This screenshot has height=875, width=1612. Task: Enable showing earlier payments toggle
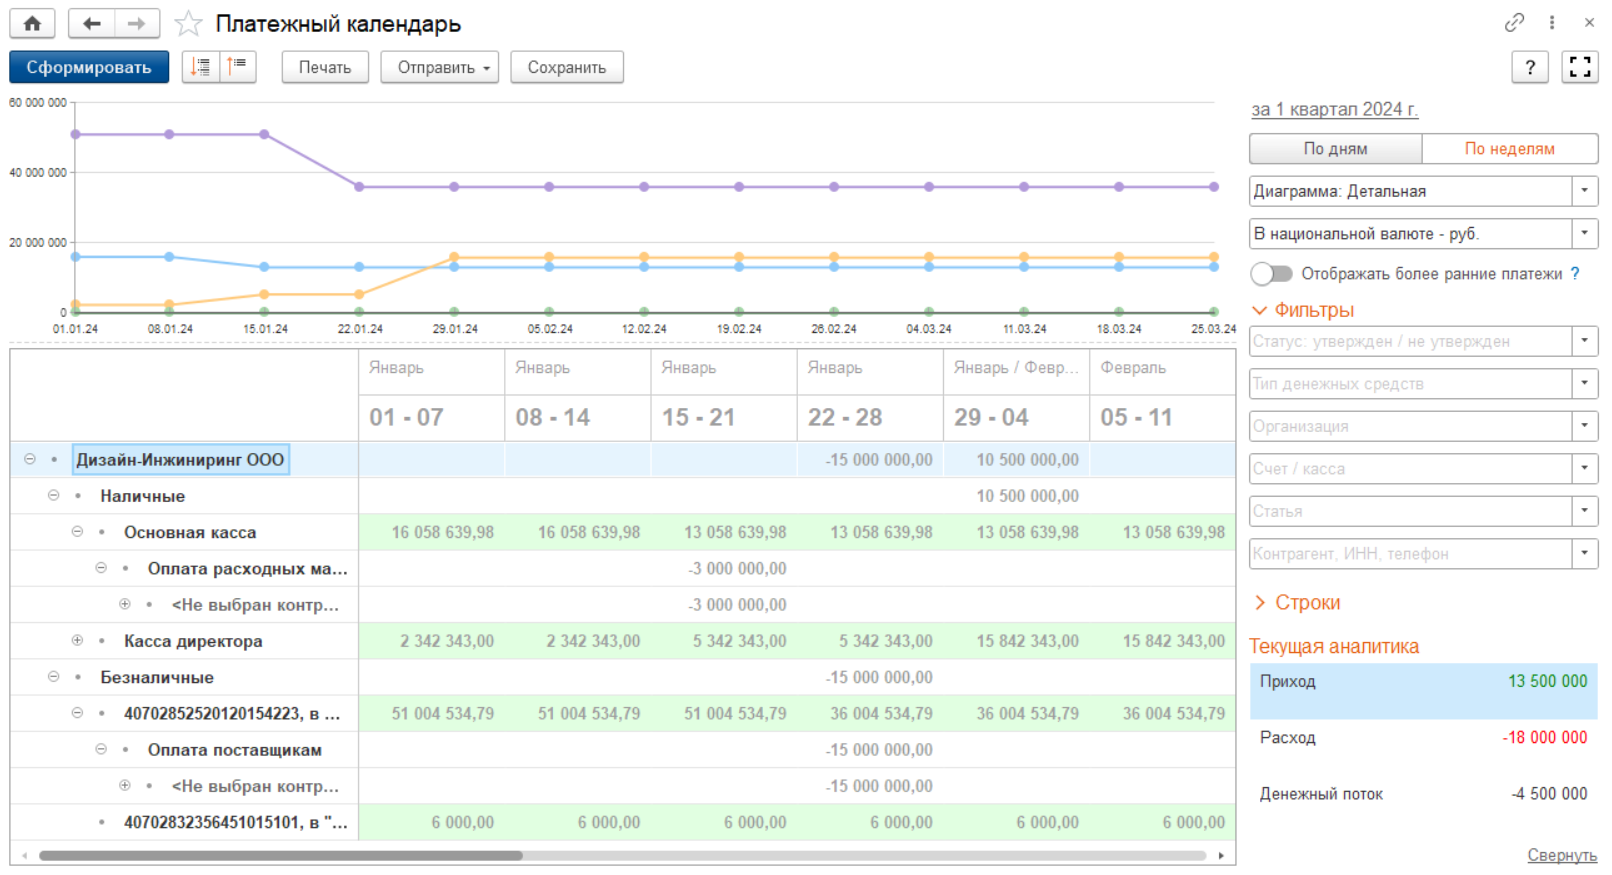(1271, 274)
